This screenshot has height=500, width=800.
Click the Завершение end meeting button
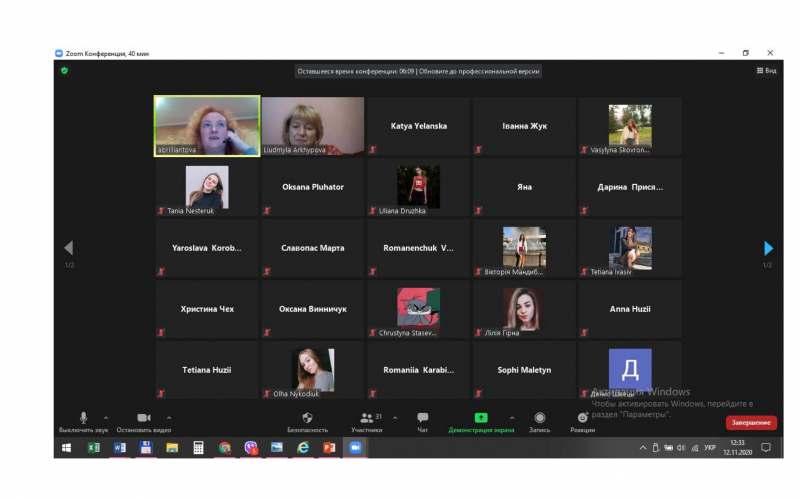coord(750,423)
